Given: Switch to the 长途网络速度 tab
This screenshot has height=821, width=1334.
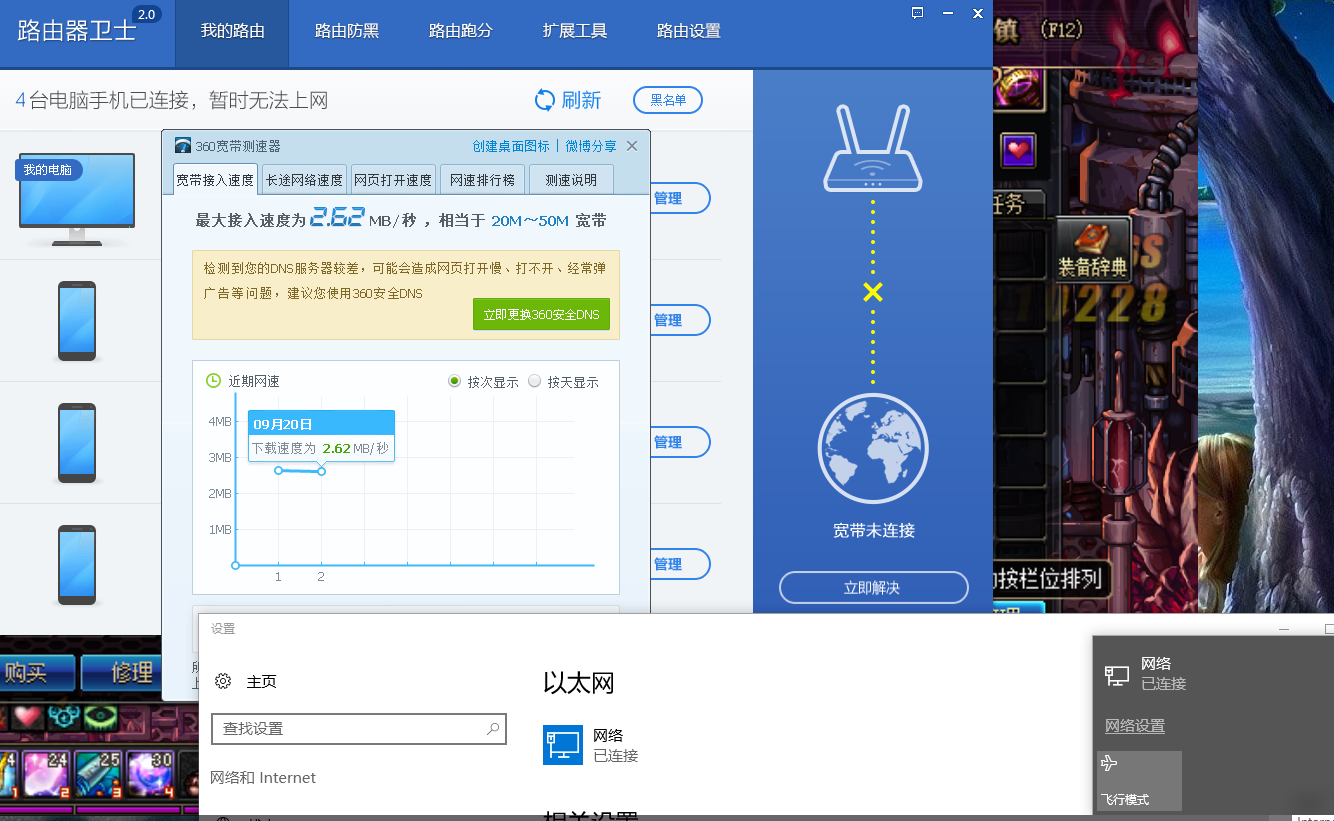Looking at the screenshot, I should (x=304, y=180).
